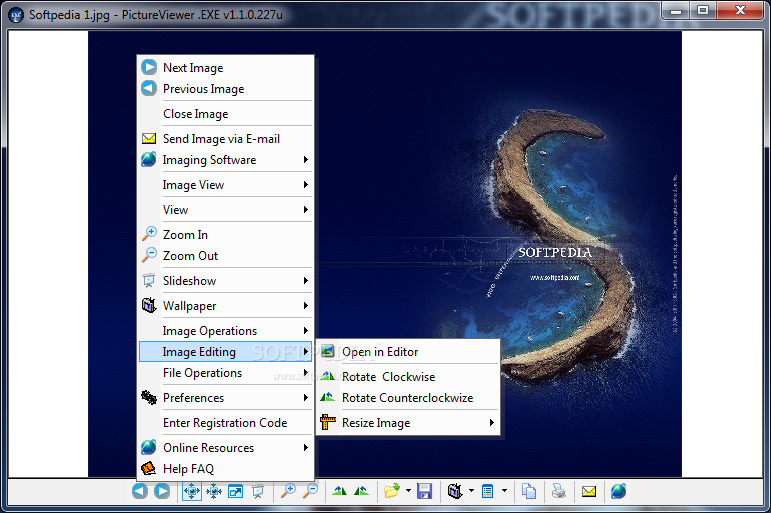Click the blue list view toolbar icon

click(487, 491)
